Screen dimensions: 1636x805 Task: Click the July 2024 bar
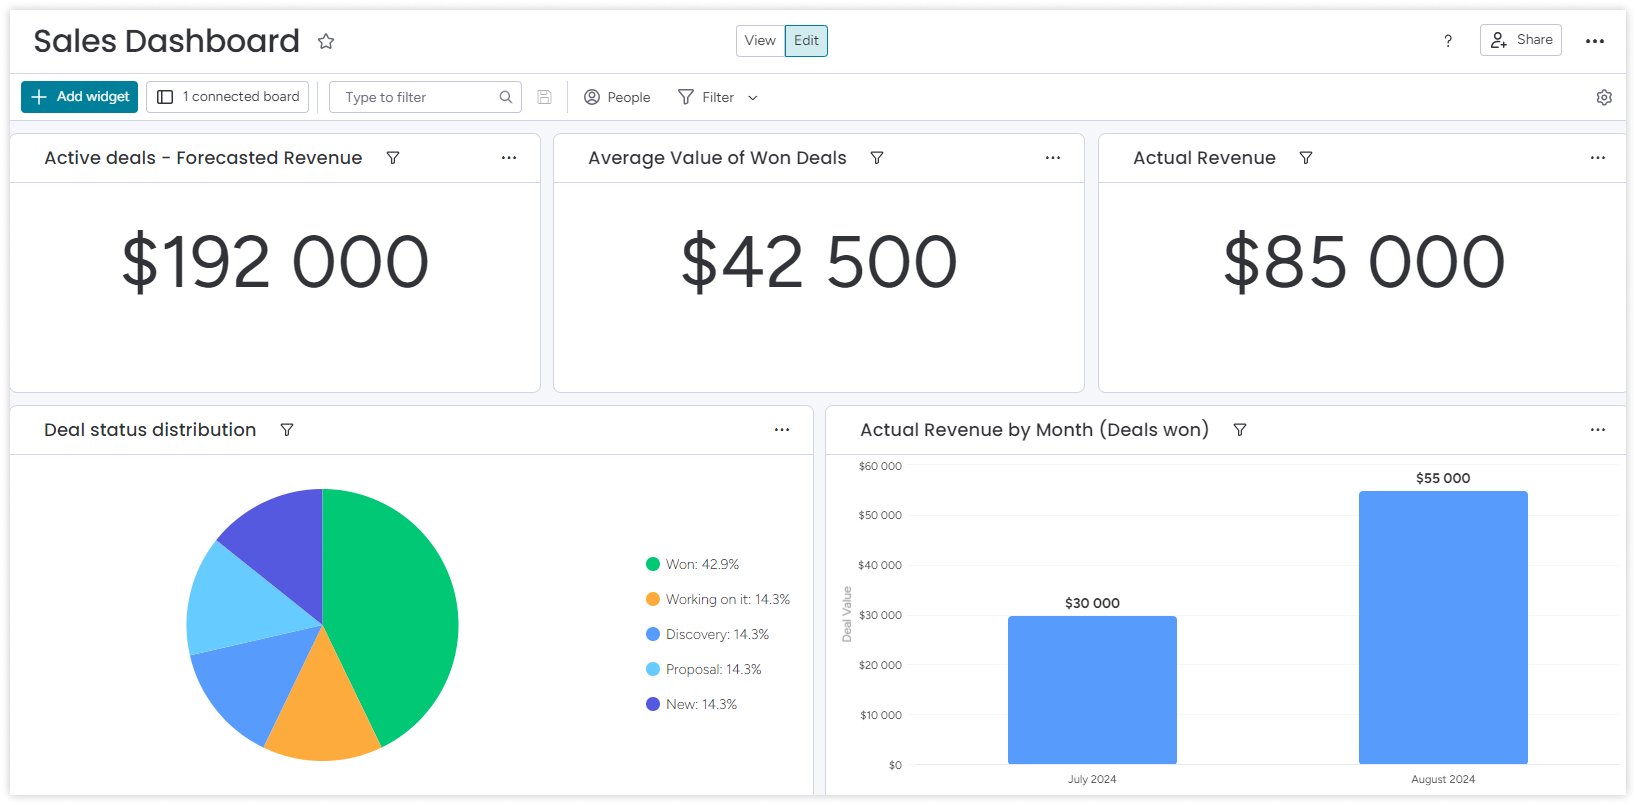pos(1092,690)
